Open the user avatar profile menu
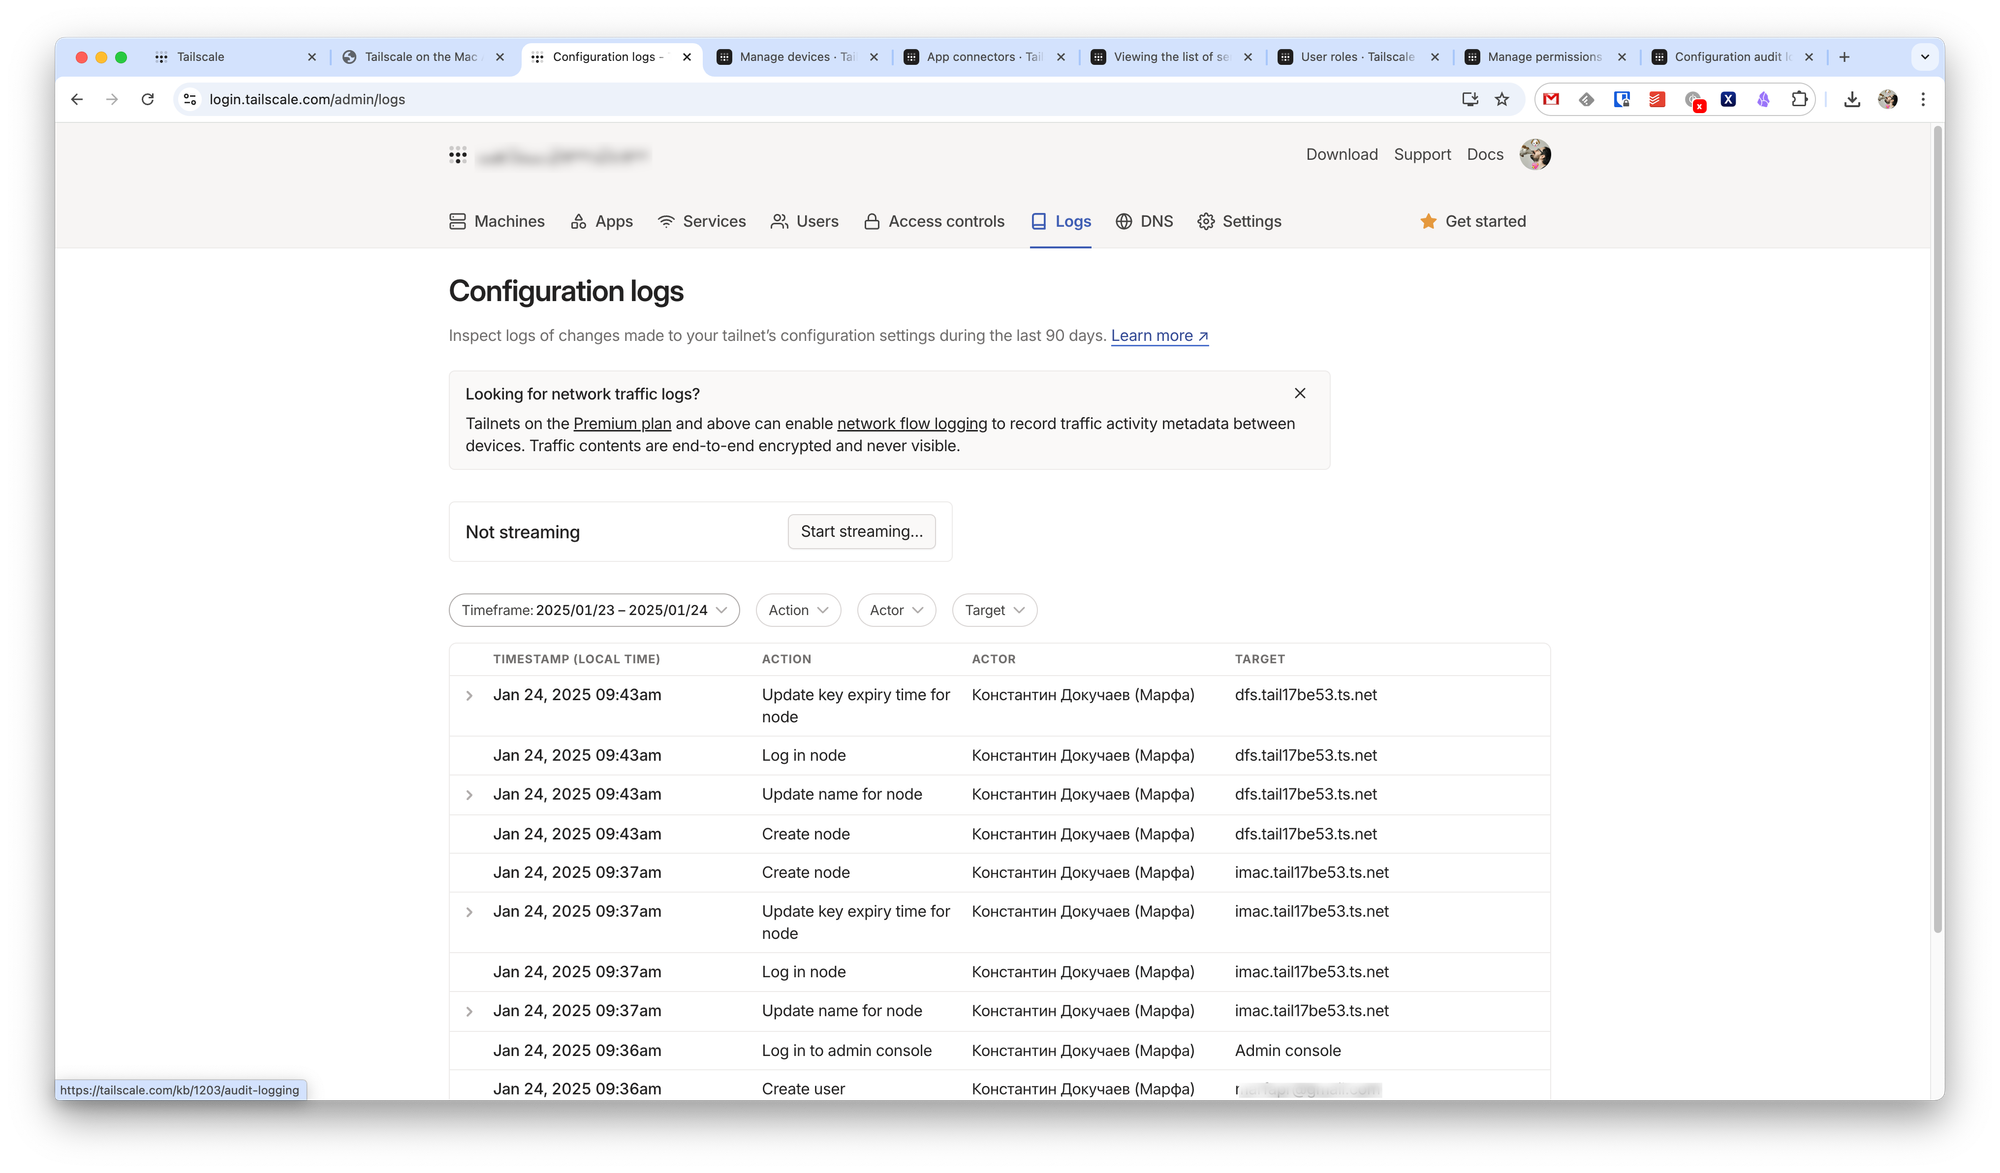The height and width of the screenshot is (1173, 2000). click(x=1534, y=155)
